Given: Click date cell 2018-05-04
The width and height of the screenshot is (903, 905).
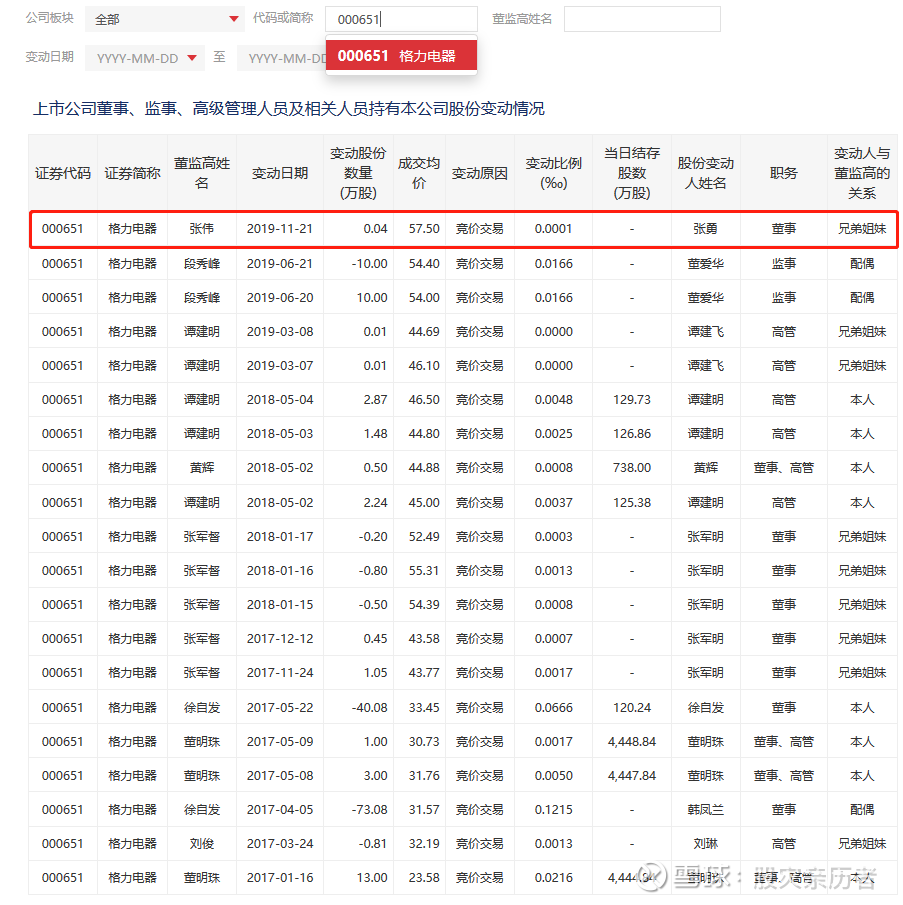Looking at the screenshot, I should coord(280,400).
